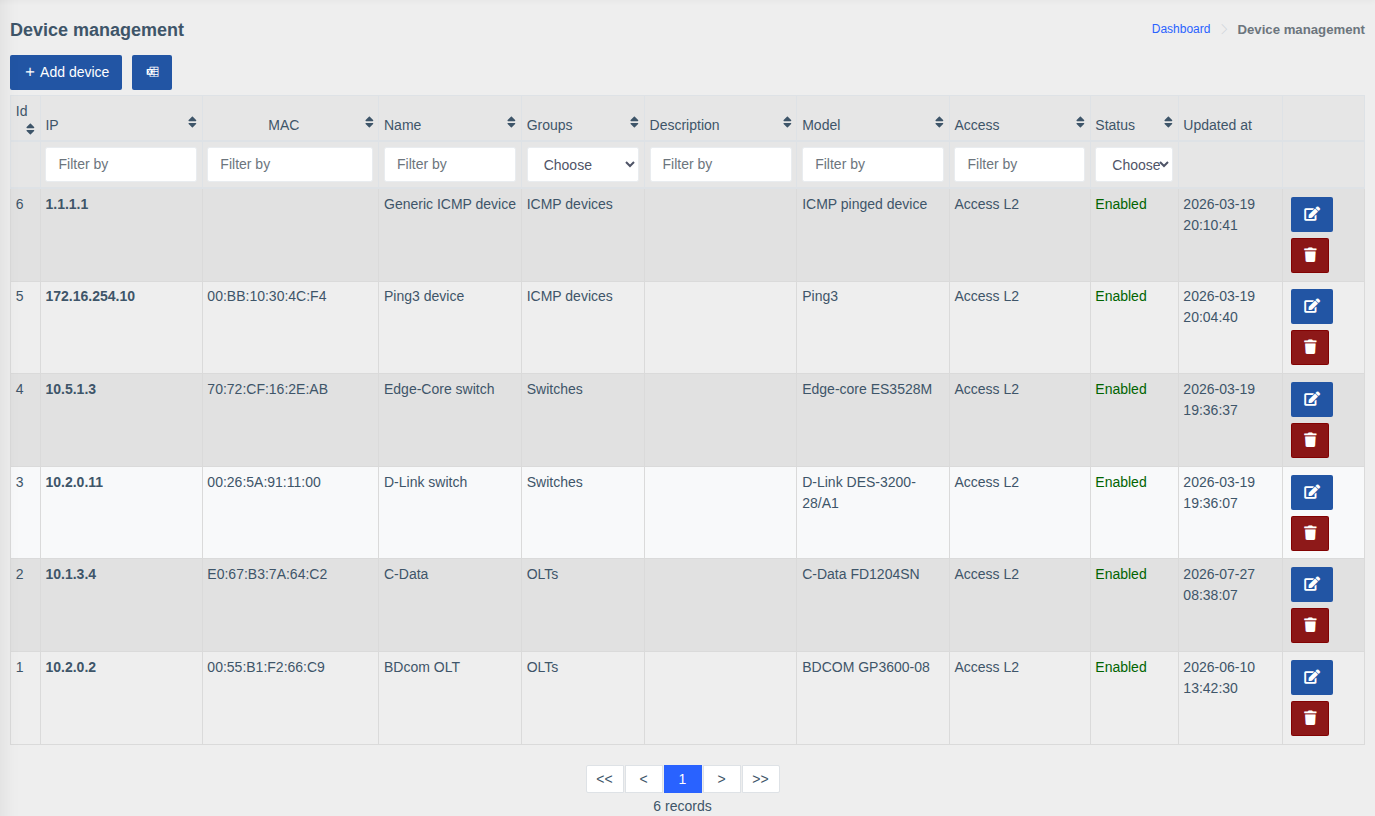Click the Add device button
The width and height of the screenshot is (1375, 816).
(66, 72)
